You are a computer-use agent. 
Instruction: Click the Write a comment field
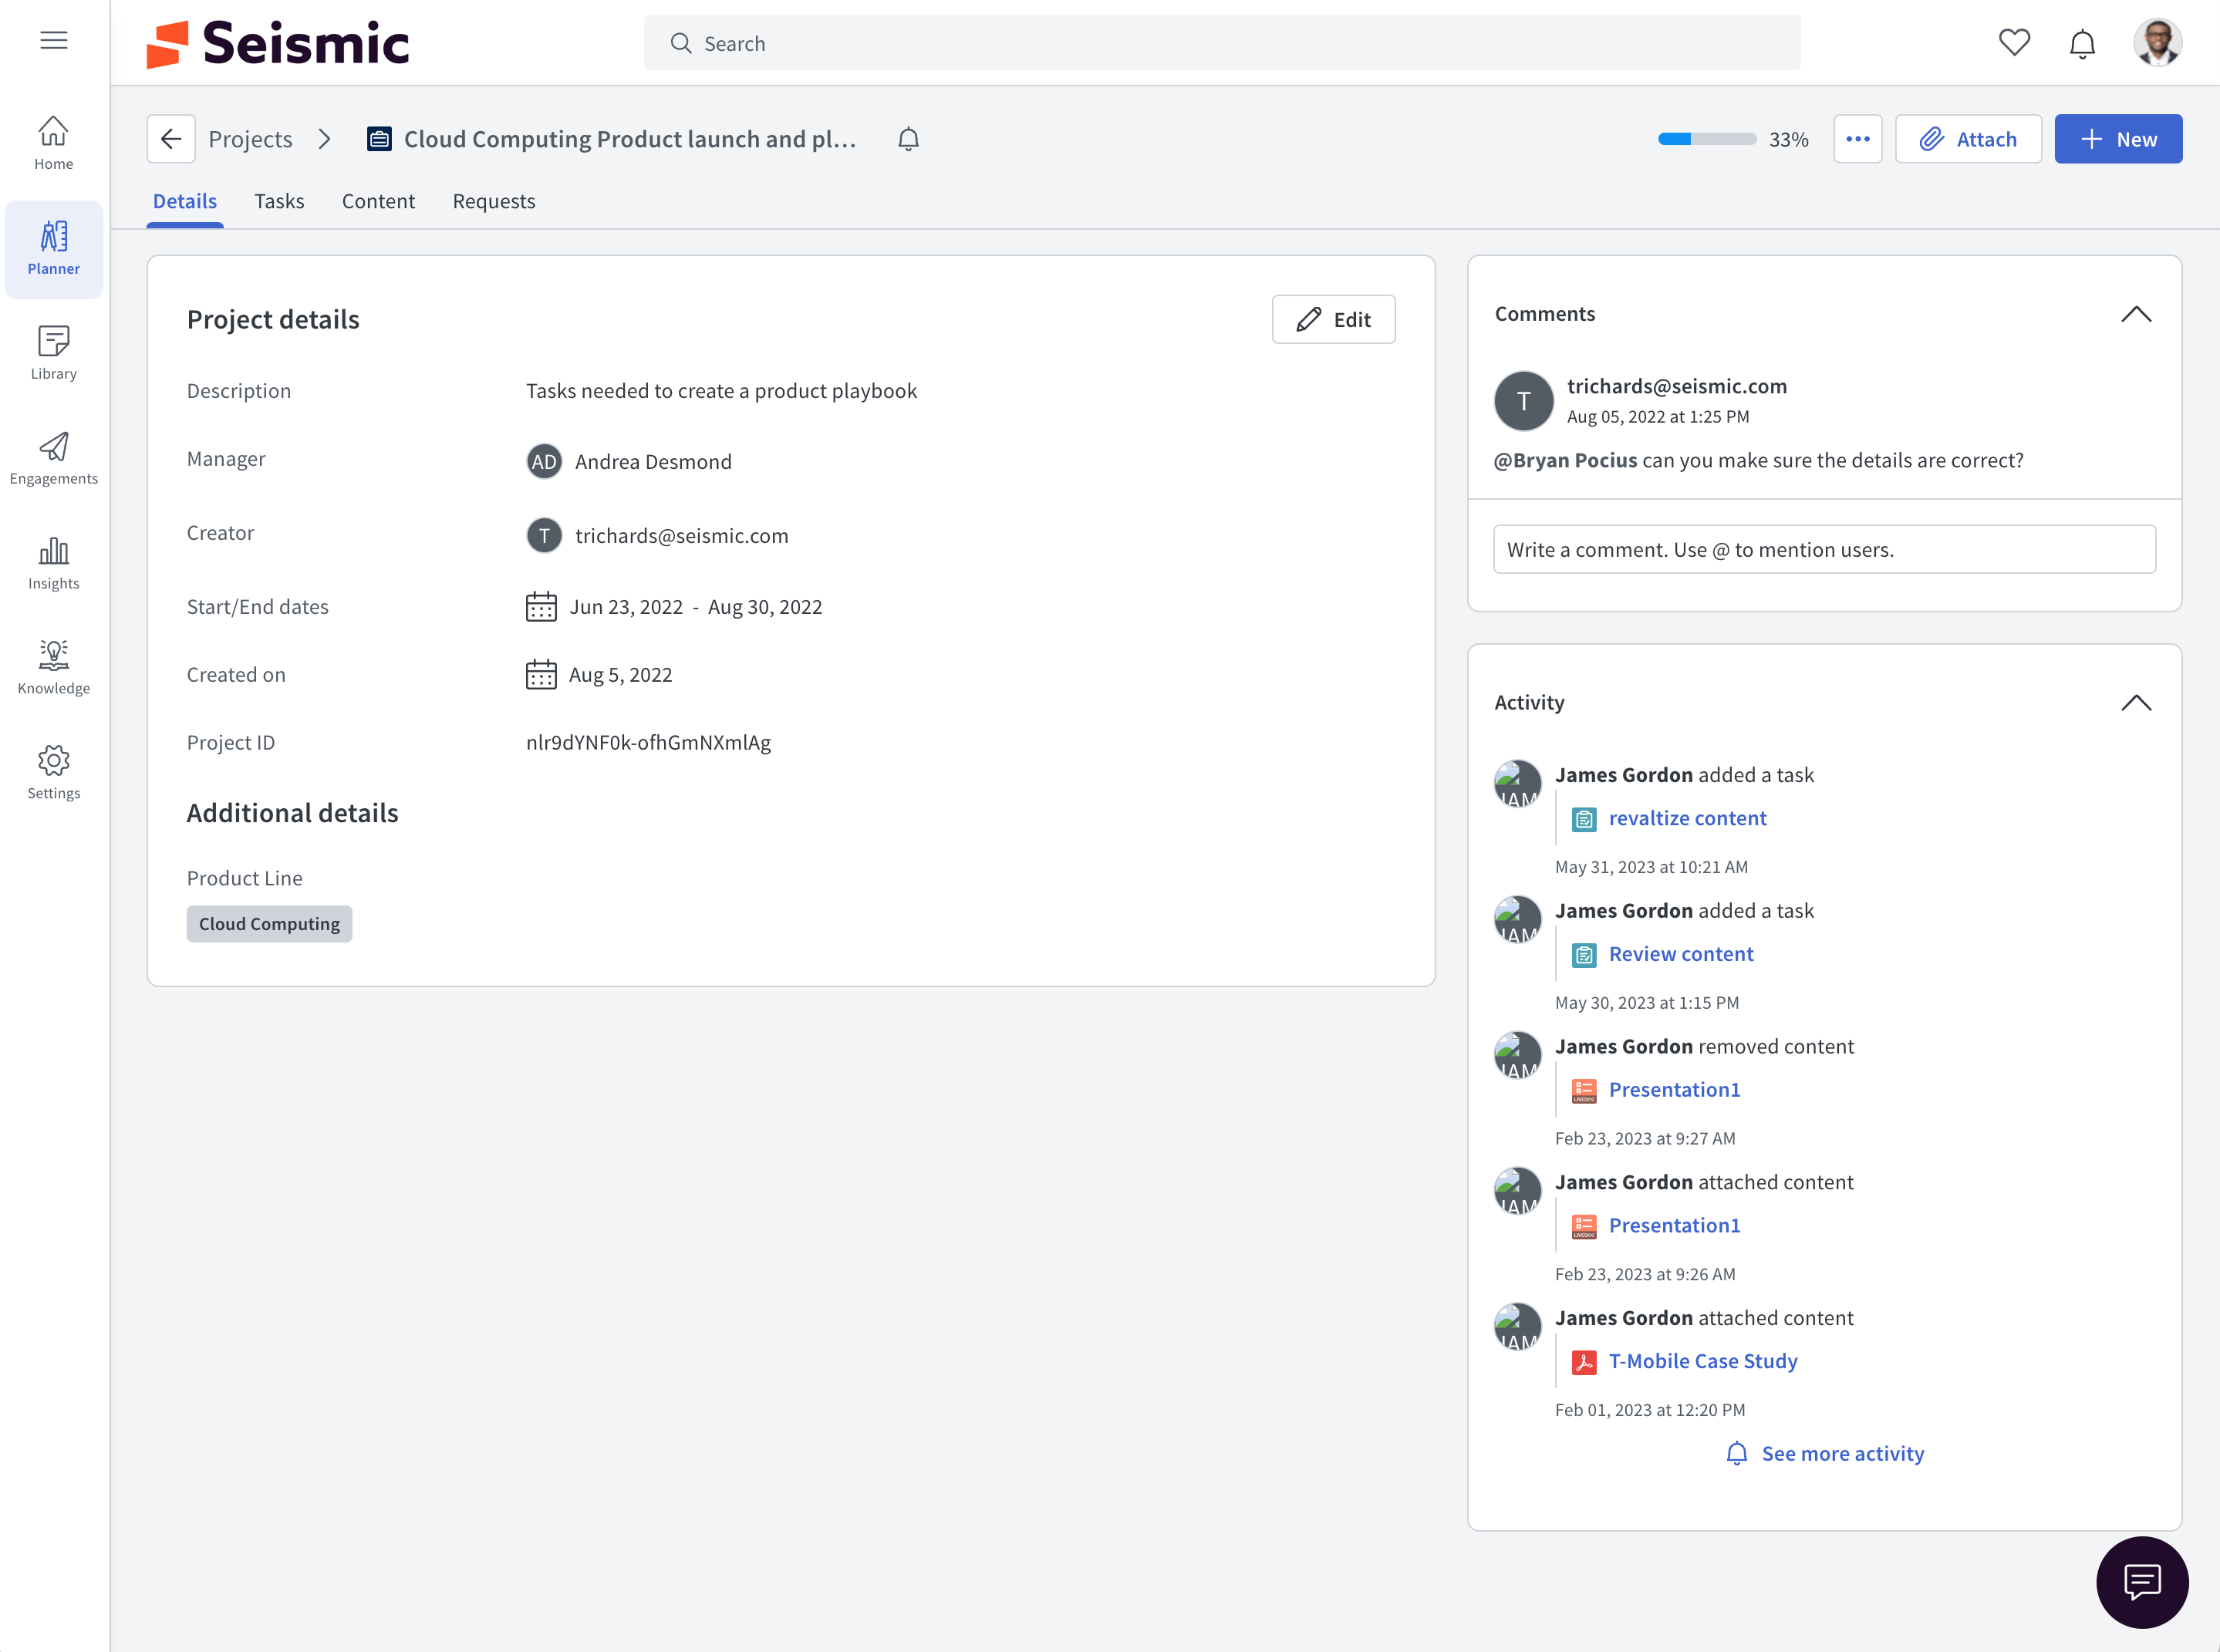click(1824, 549)
